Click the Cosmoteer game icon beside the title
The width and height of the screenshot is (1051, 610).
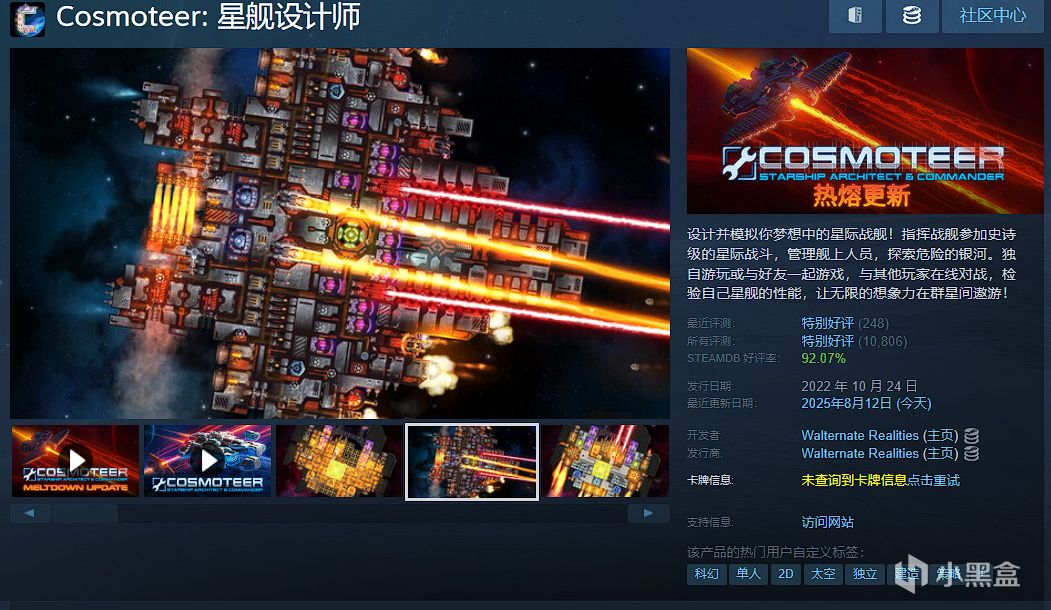coord(27,18)
